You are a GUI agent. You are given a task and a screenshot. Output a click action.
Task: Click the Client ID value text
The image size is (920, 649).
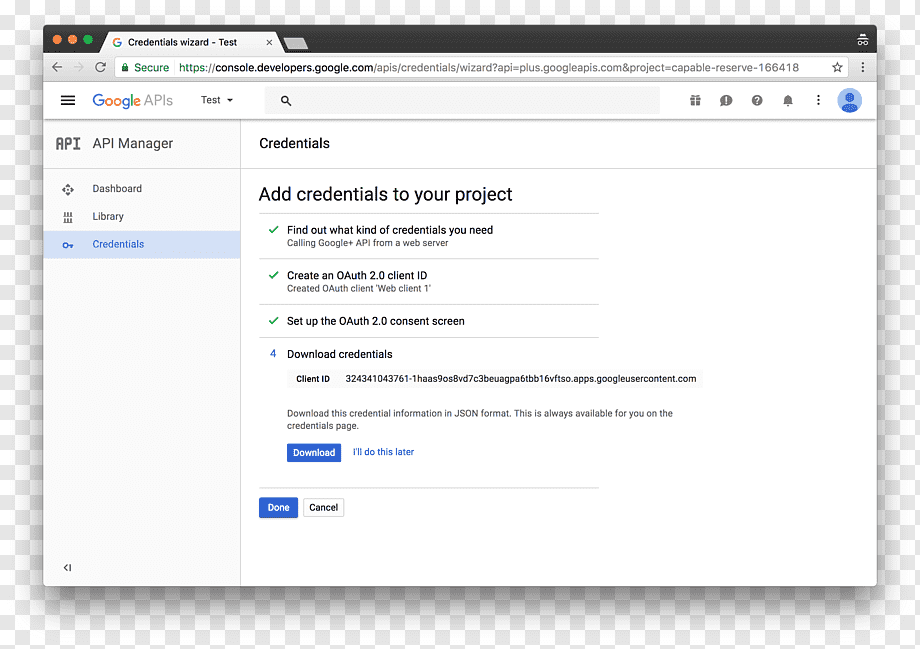520,379
